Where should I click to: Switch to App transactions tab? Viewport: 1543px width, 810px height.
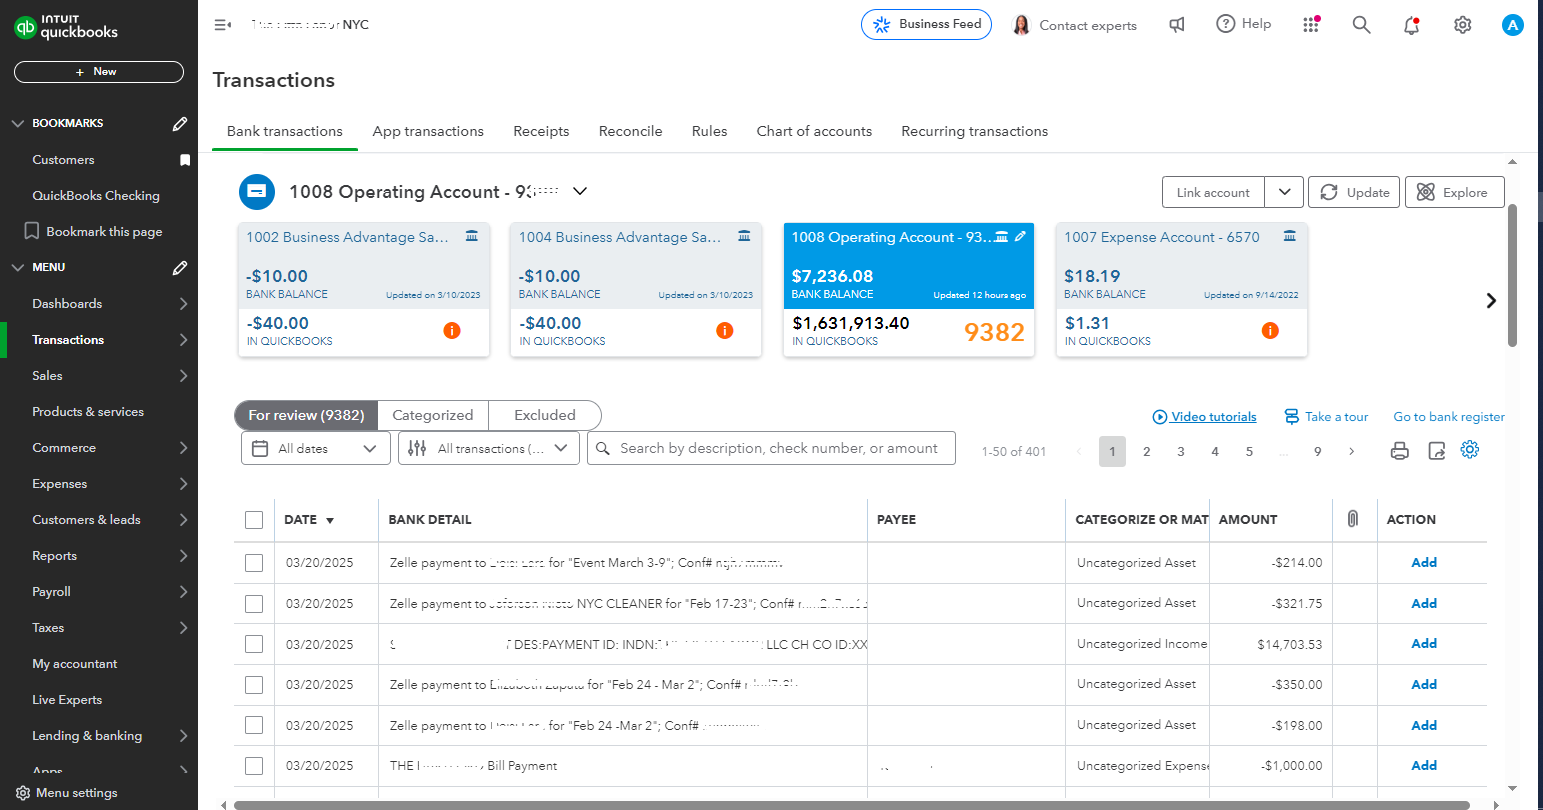(x=428, y=131)
